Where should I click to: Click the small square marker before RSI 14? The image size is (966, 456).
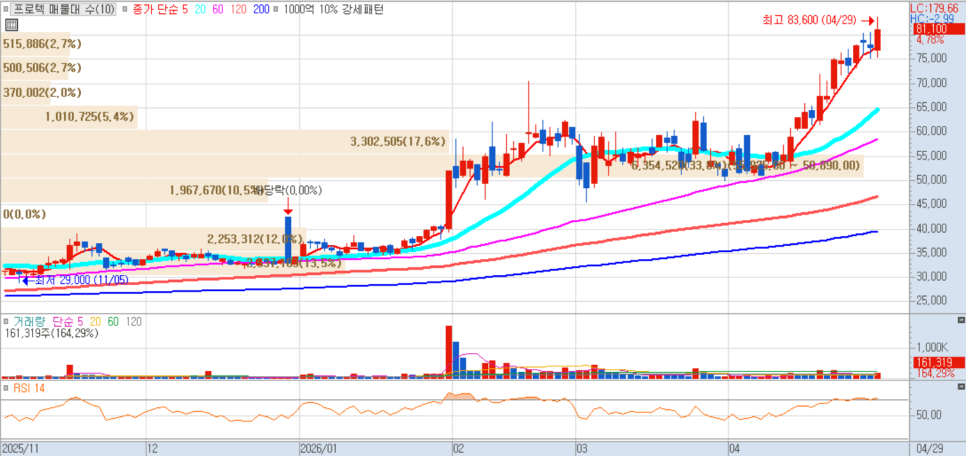[6, 388]
